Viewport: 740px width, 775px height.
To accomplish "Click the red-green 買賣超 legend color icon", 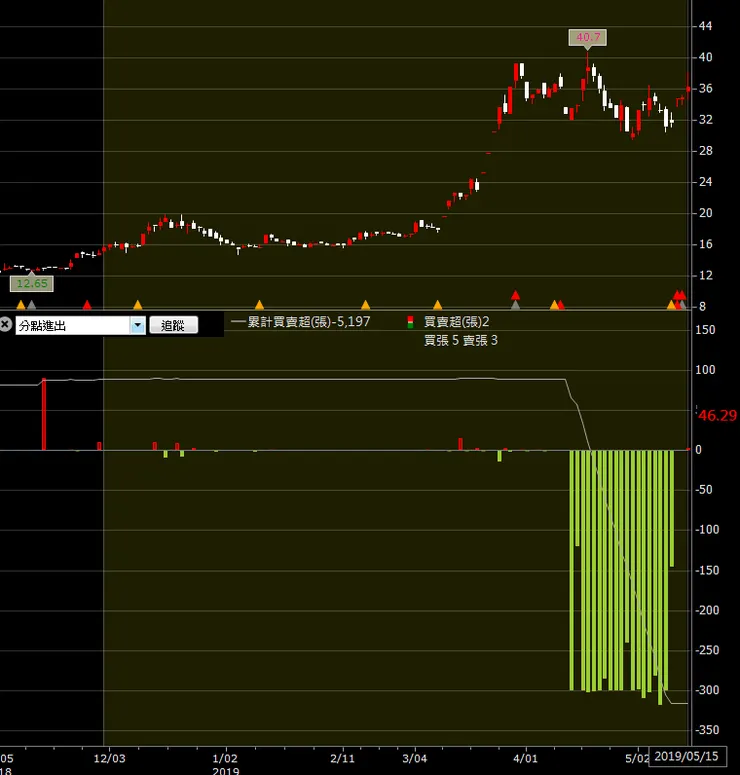I will pos(410,322).
